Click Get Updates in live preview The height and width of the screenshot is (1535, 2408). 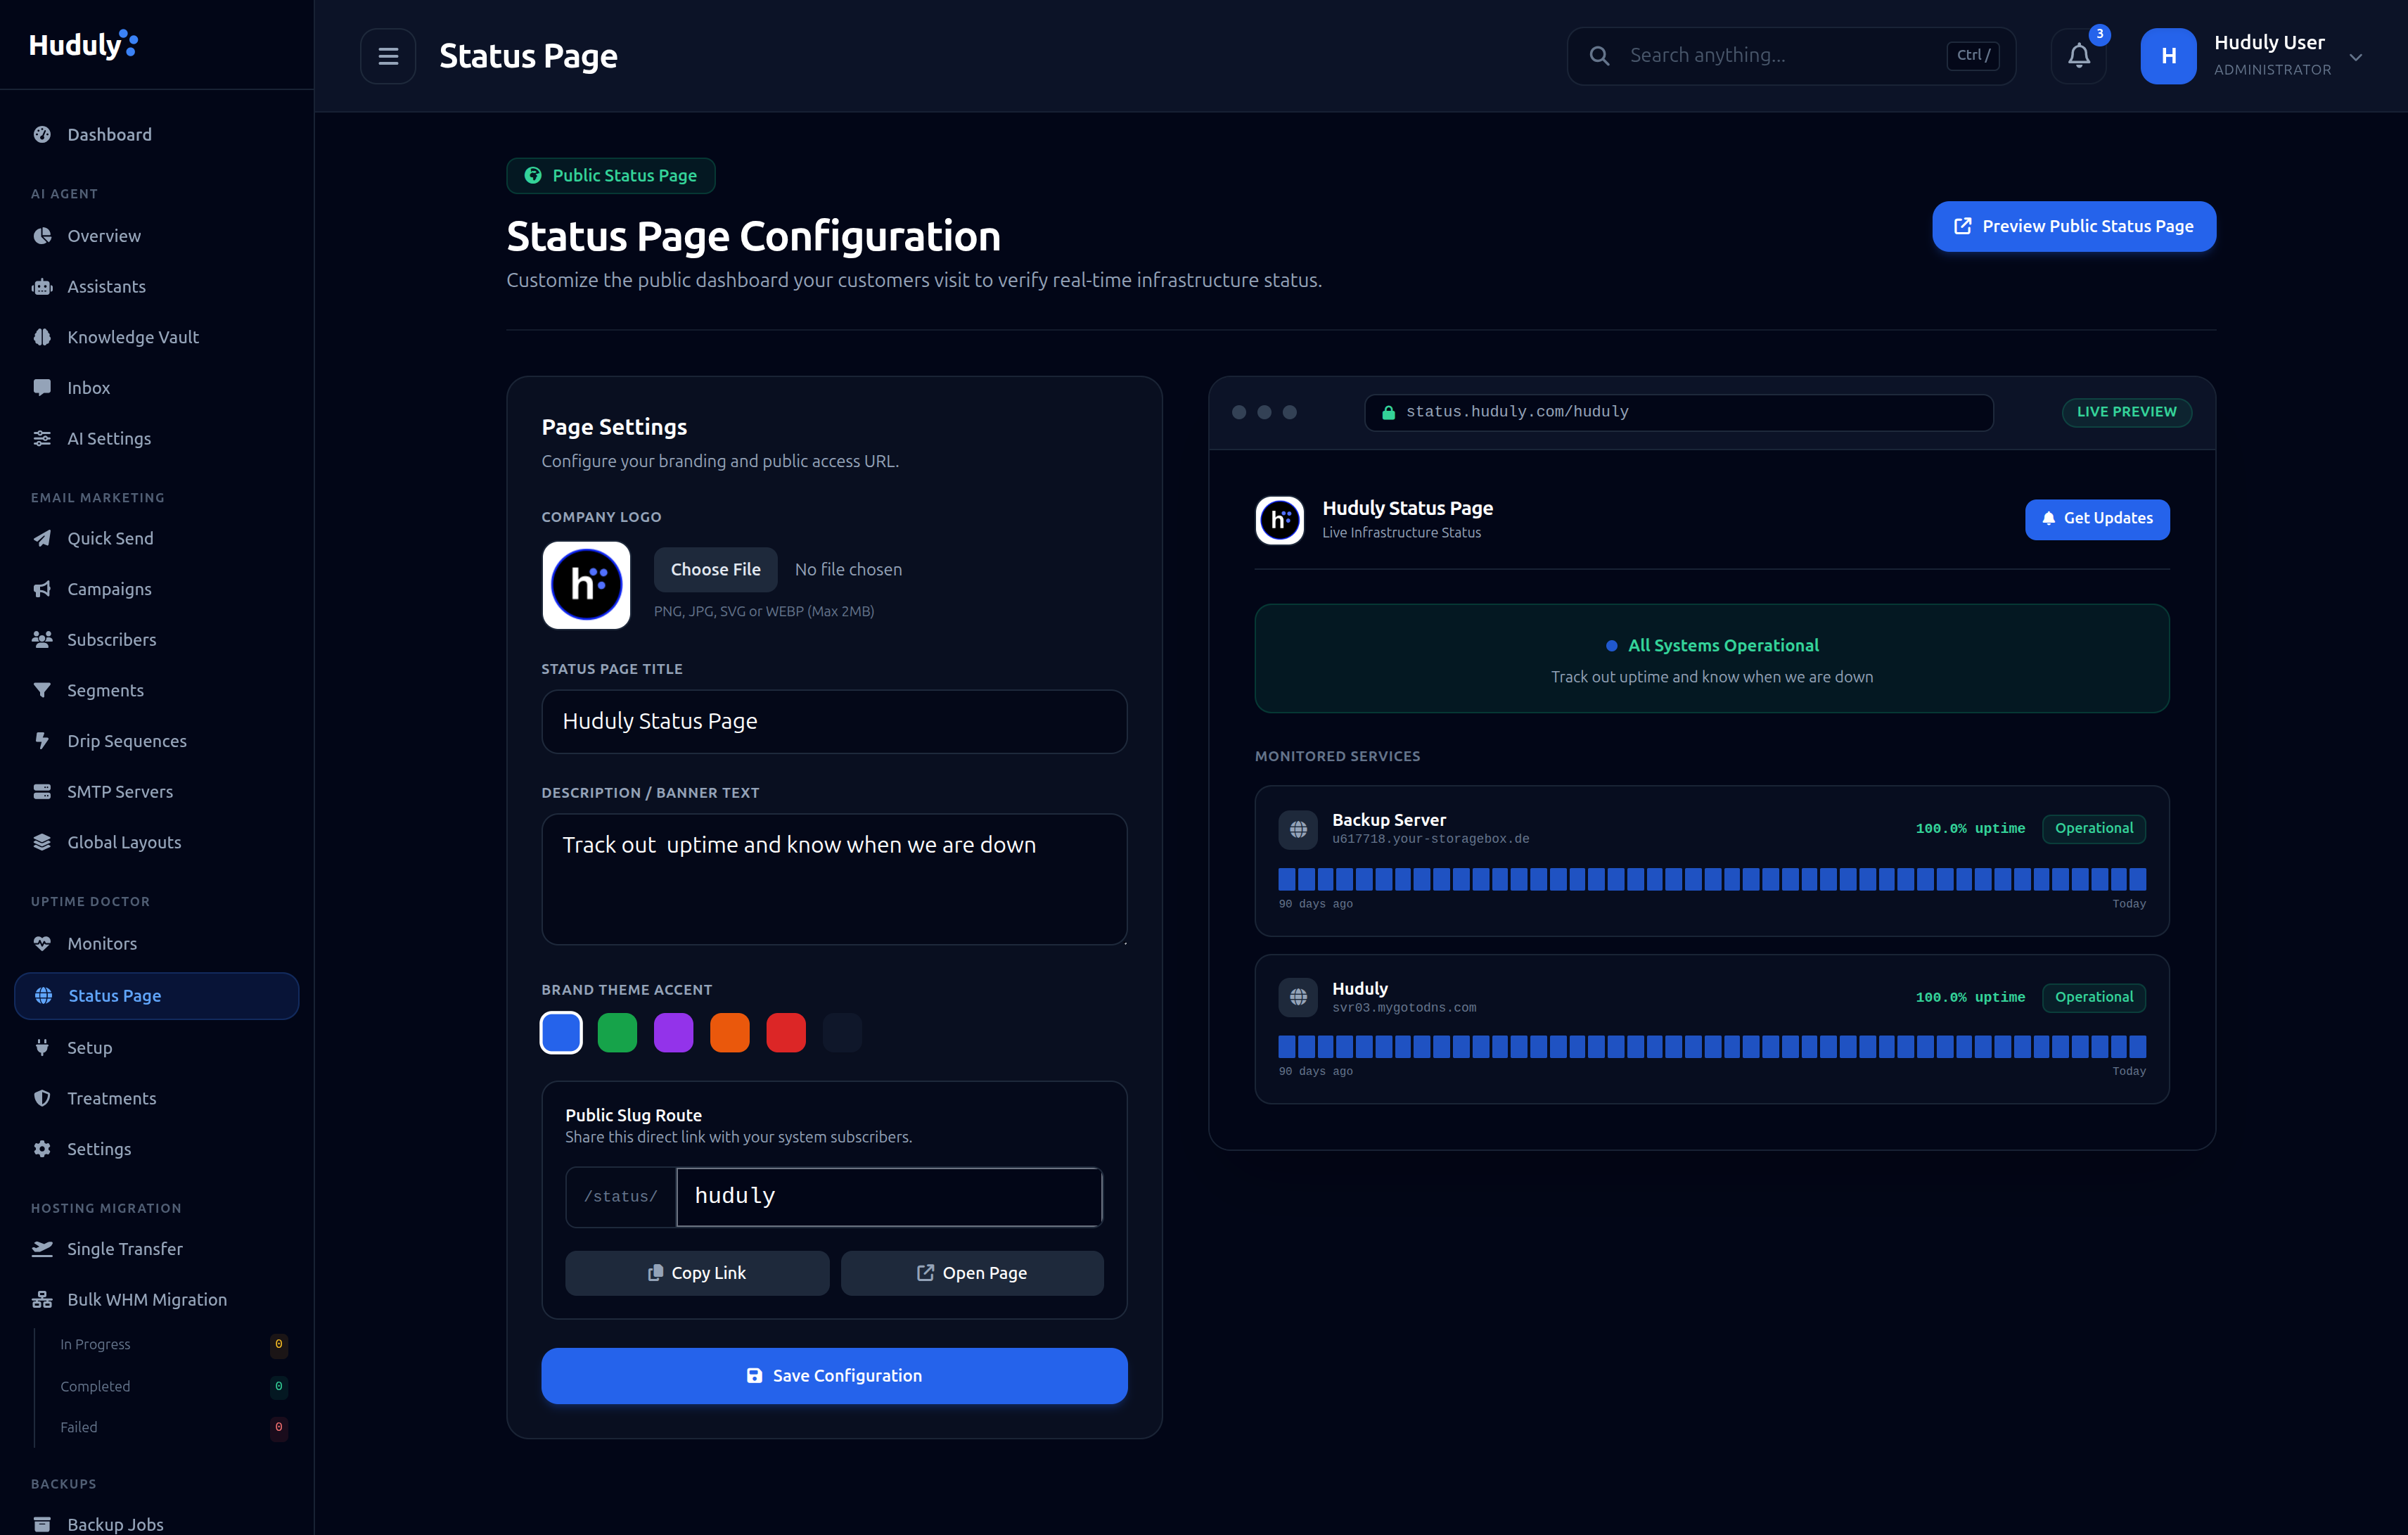pyautogui.click(x=2097, y=519)
